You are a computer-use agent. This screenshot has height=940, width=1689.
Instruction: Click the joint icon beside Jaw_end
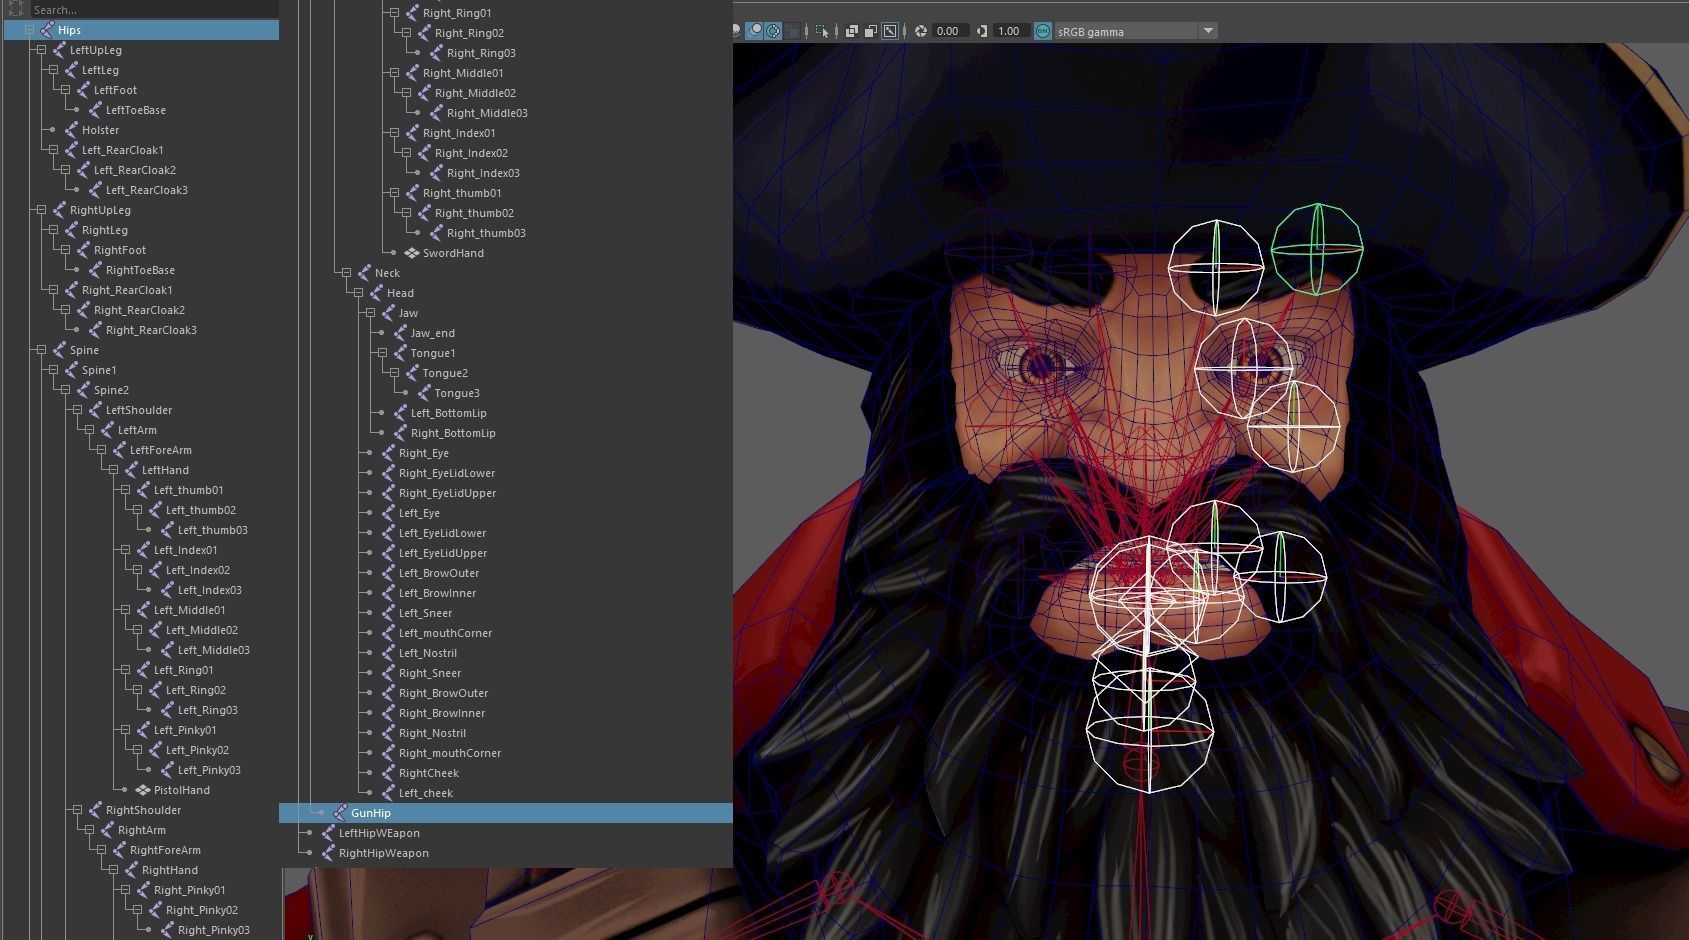(x=400, y=333)
